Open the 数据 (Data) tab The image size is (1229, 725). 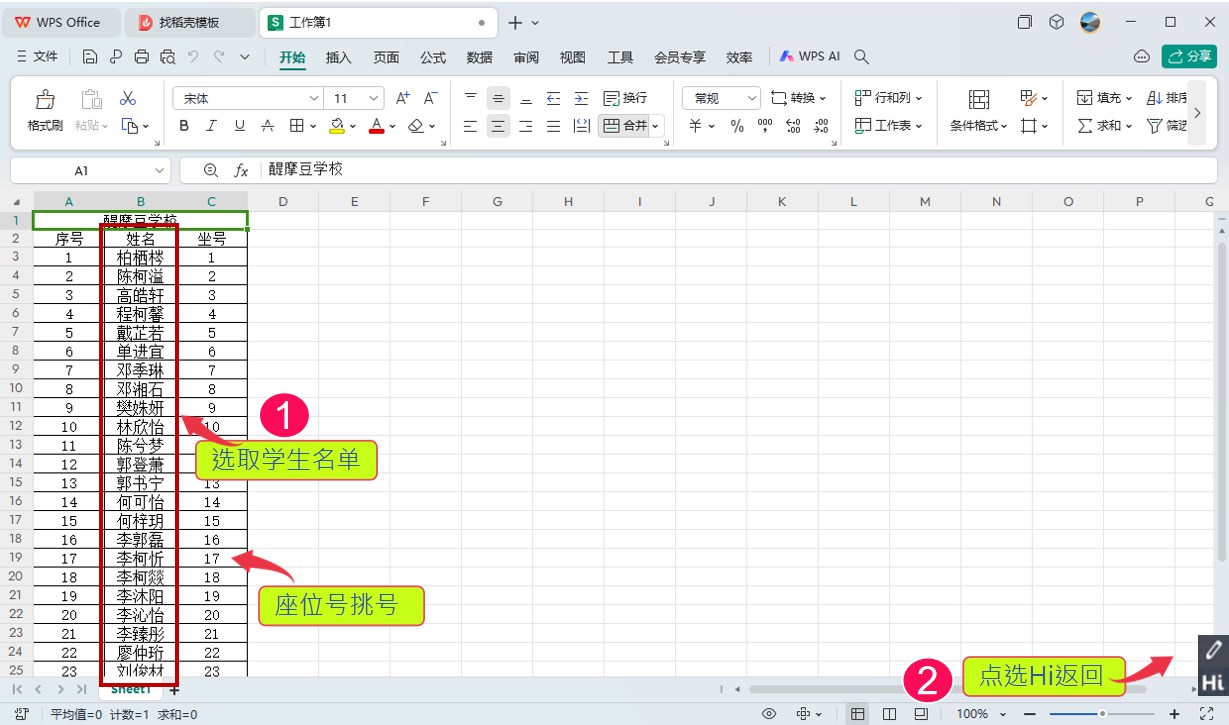(479, 58)
